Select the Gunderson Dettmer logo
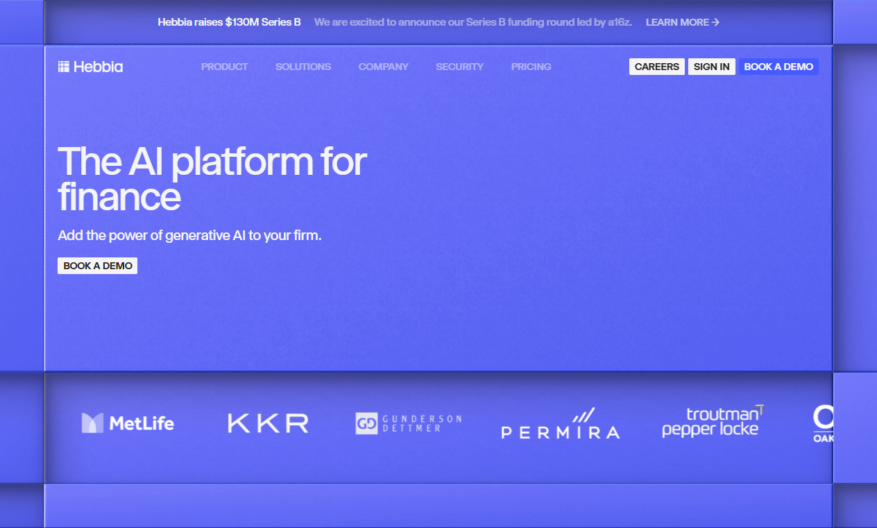The image size is (877, 528). [x=409, y=423]
